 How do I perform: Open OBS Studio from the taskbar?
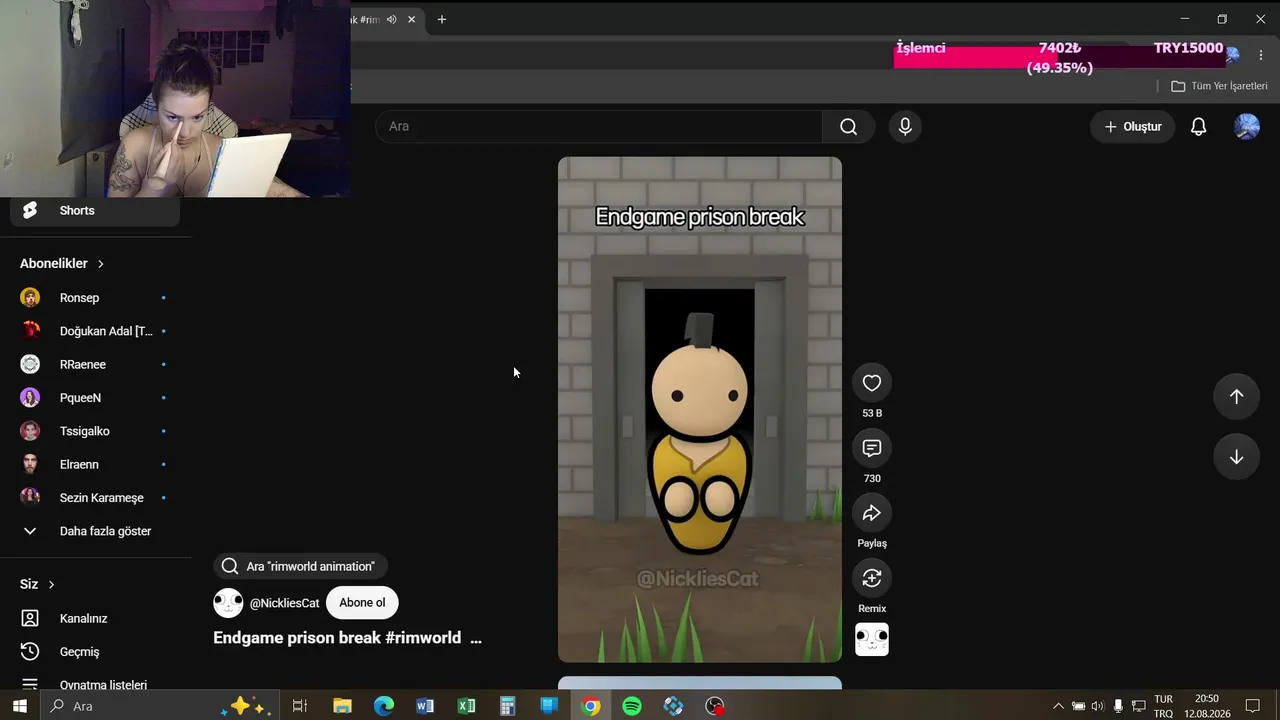point(715,706)
